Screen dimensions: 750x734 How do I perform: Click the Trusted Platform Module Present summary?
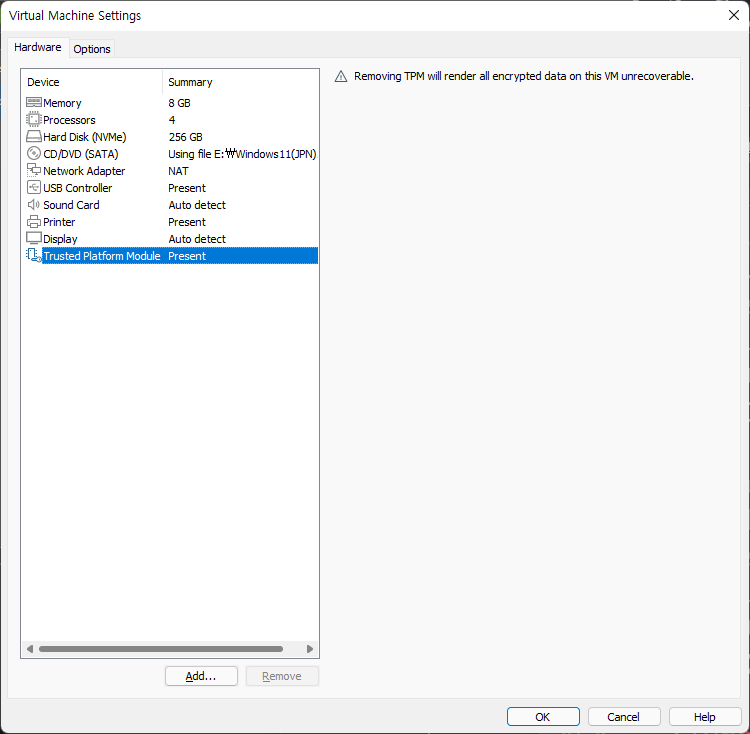click(187, 256)
